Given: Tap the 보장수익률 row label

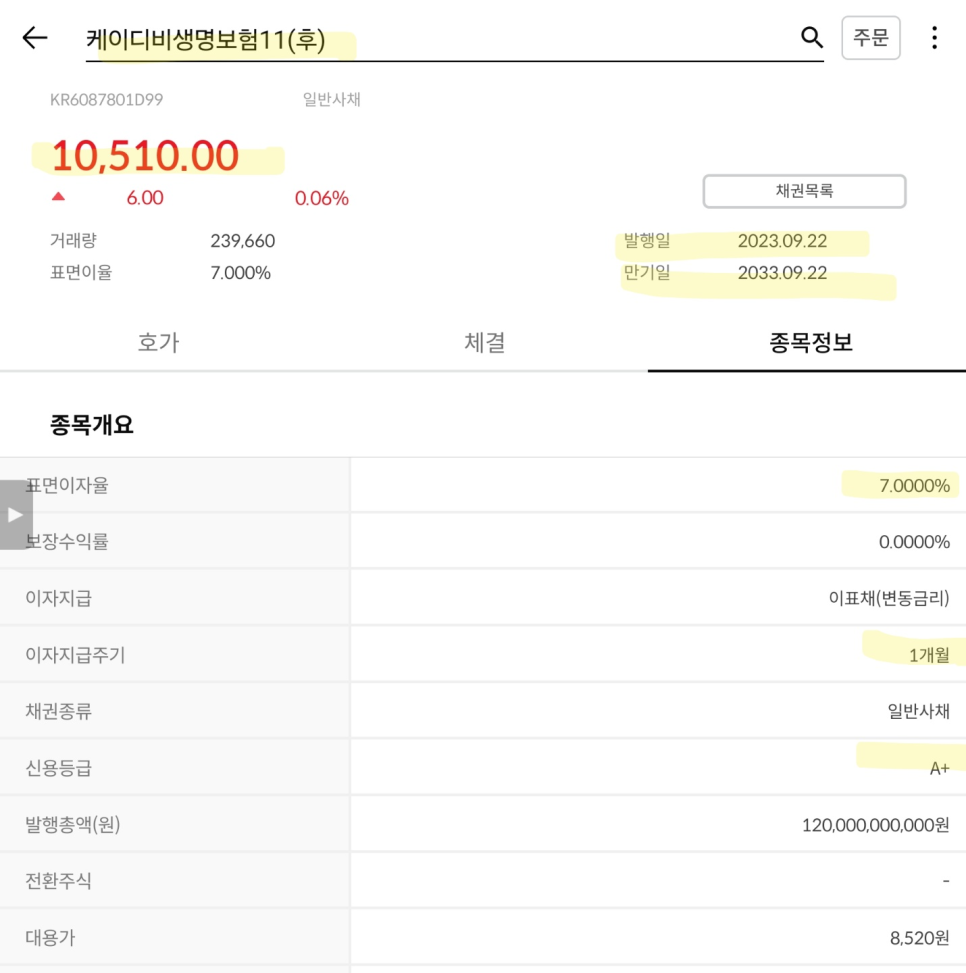Looking at the screenshot, I should click(x=67, y=542).
